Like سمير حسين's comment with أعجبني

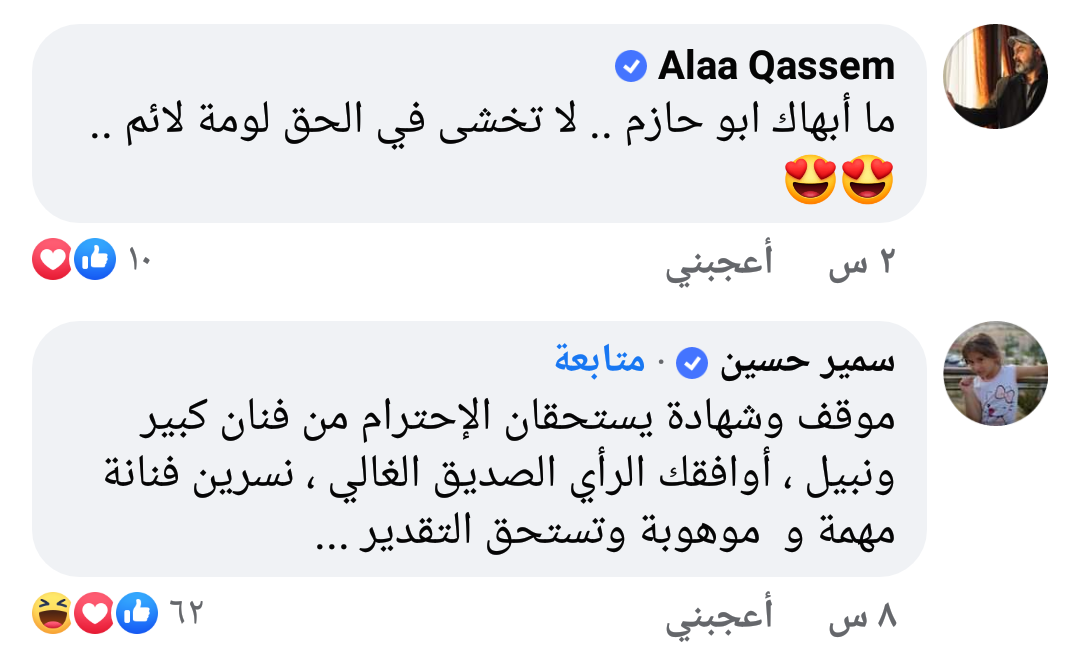719,616
